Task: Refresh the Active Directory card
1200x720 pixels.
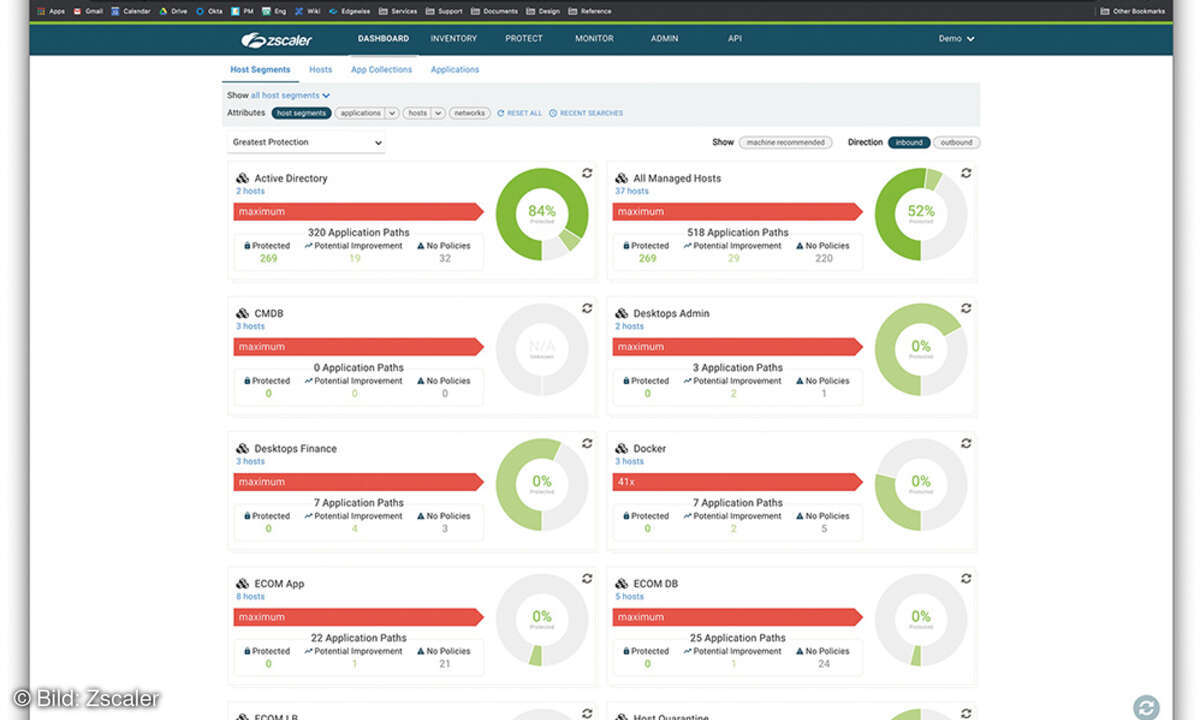Action: point(587,173)
